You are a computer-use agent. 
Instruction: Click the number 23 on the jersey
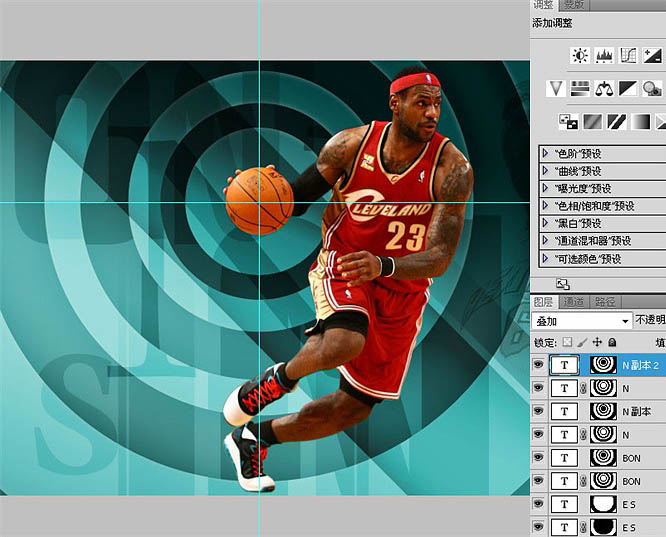pyautogui.click(x=406, y=236)
